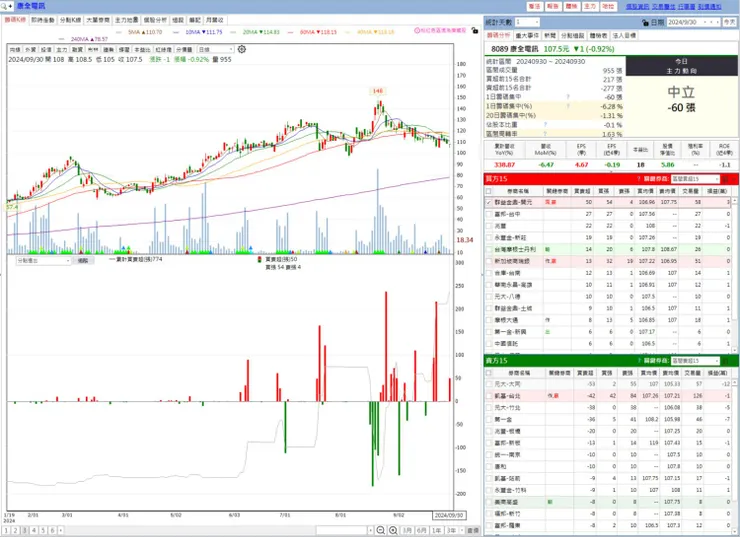Open 賣方15 關鍵券商 filter dropdown
Image resolution: width=740 pixels, height=537 pixels.
tap(695, 361)
